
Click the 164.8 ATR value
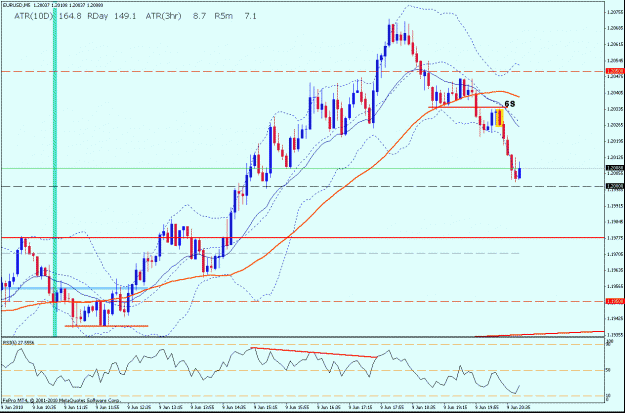[x=70, y=16]
